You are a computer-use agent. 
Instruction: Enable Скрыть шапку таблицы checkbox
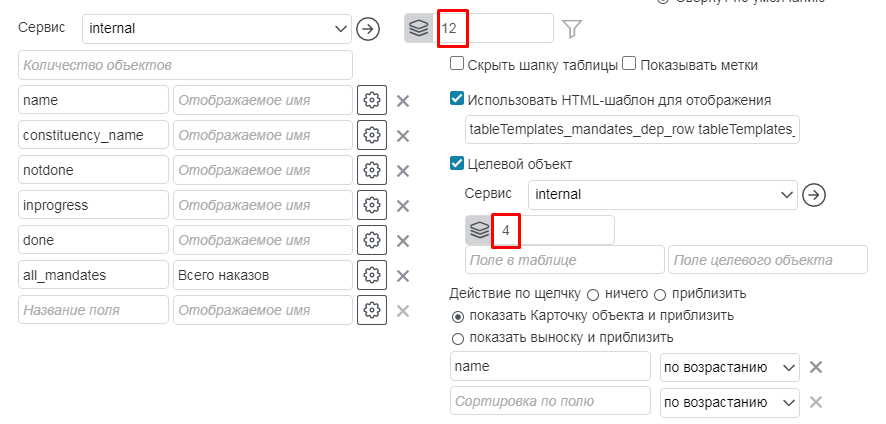point(457,65)
